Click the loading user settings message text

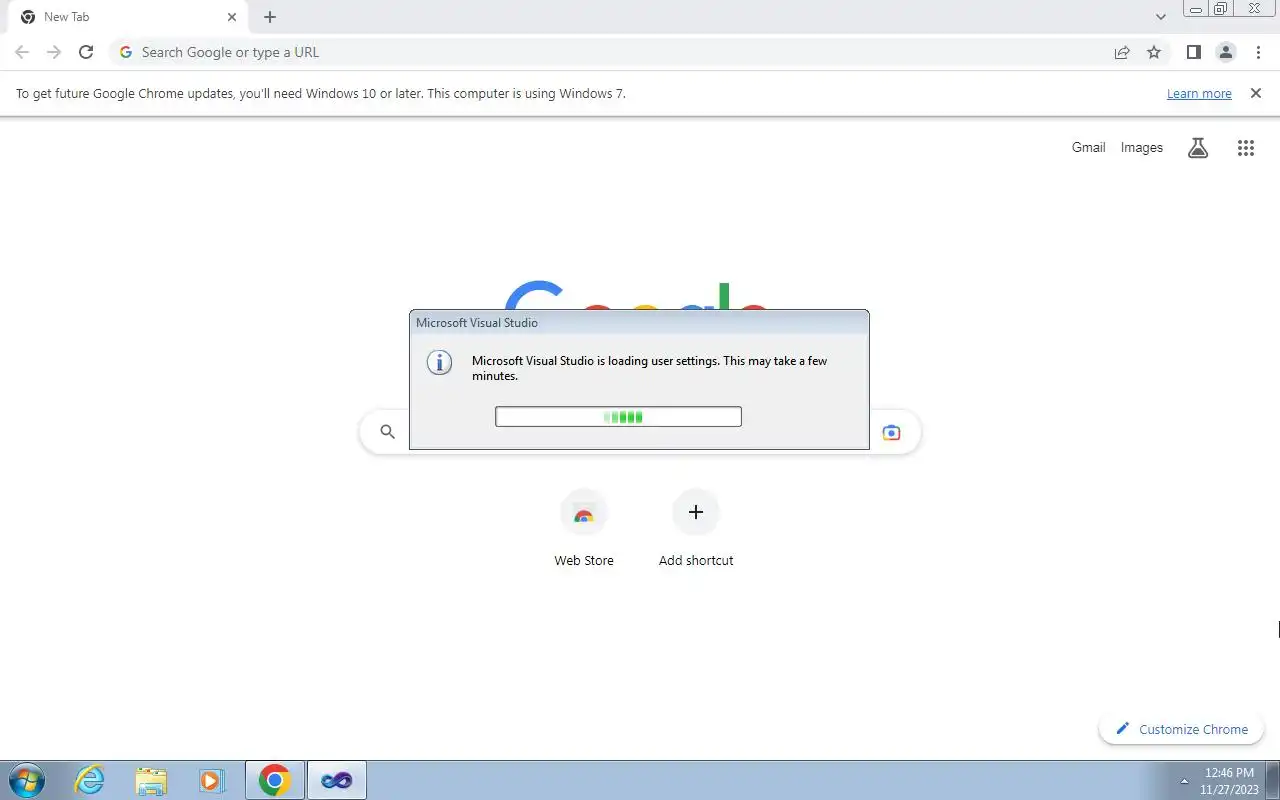(x=650, y=368)
